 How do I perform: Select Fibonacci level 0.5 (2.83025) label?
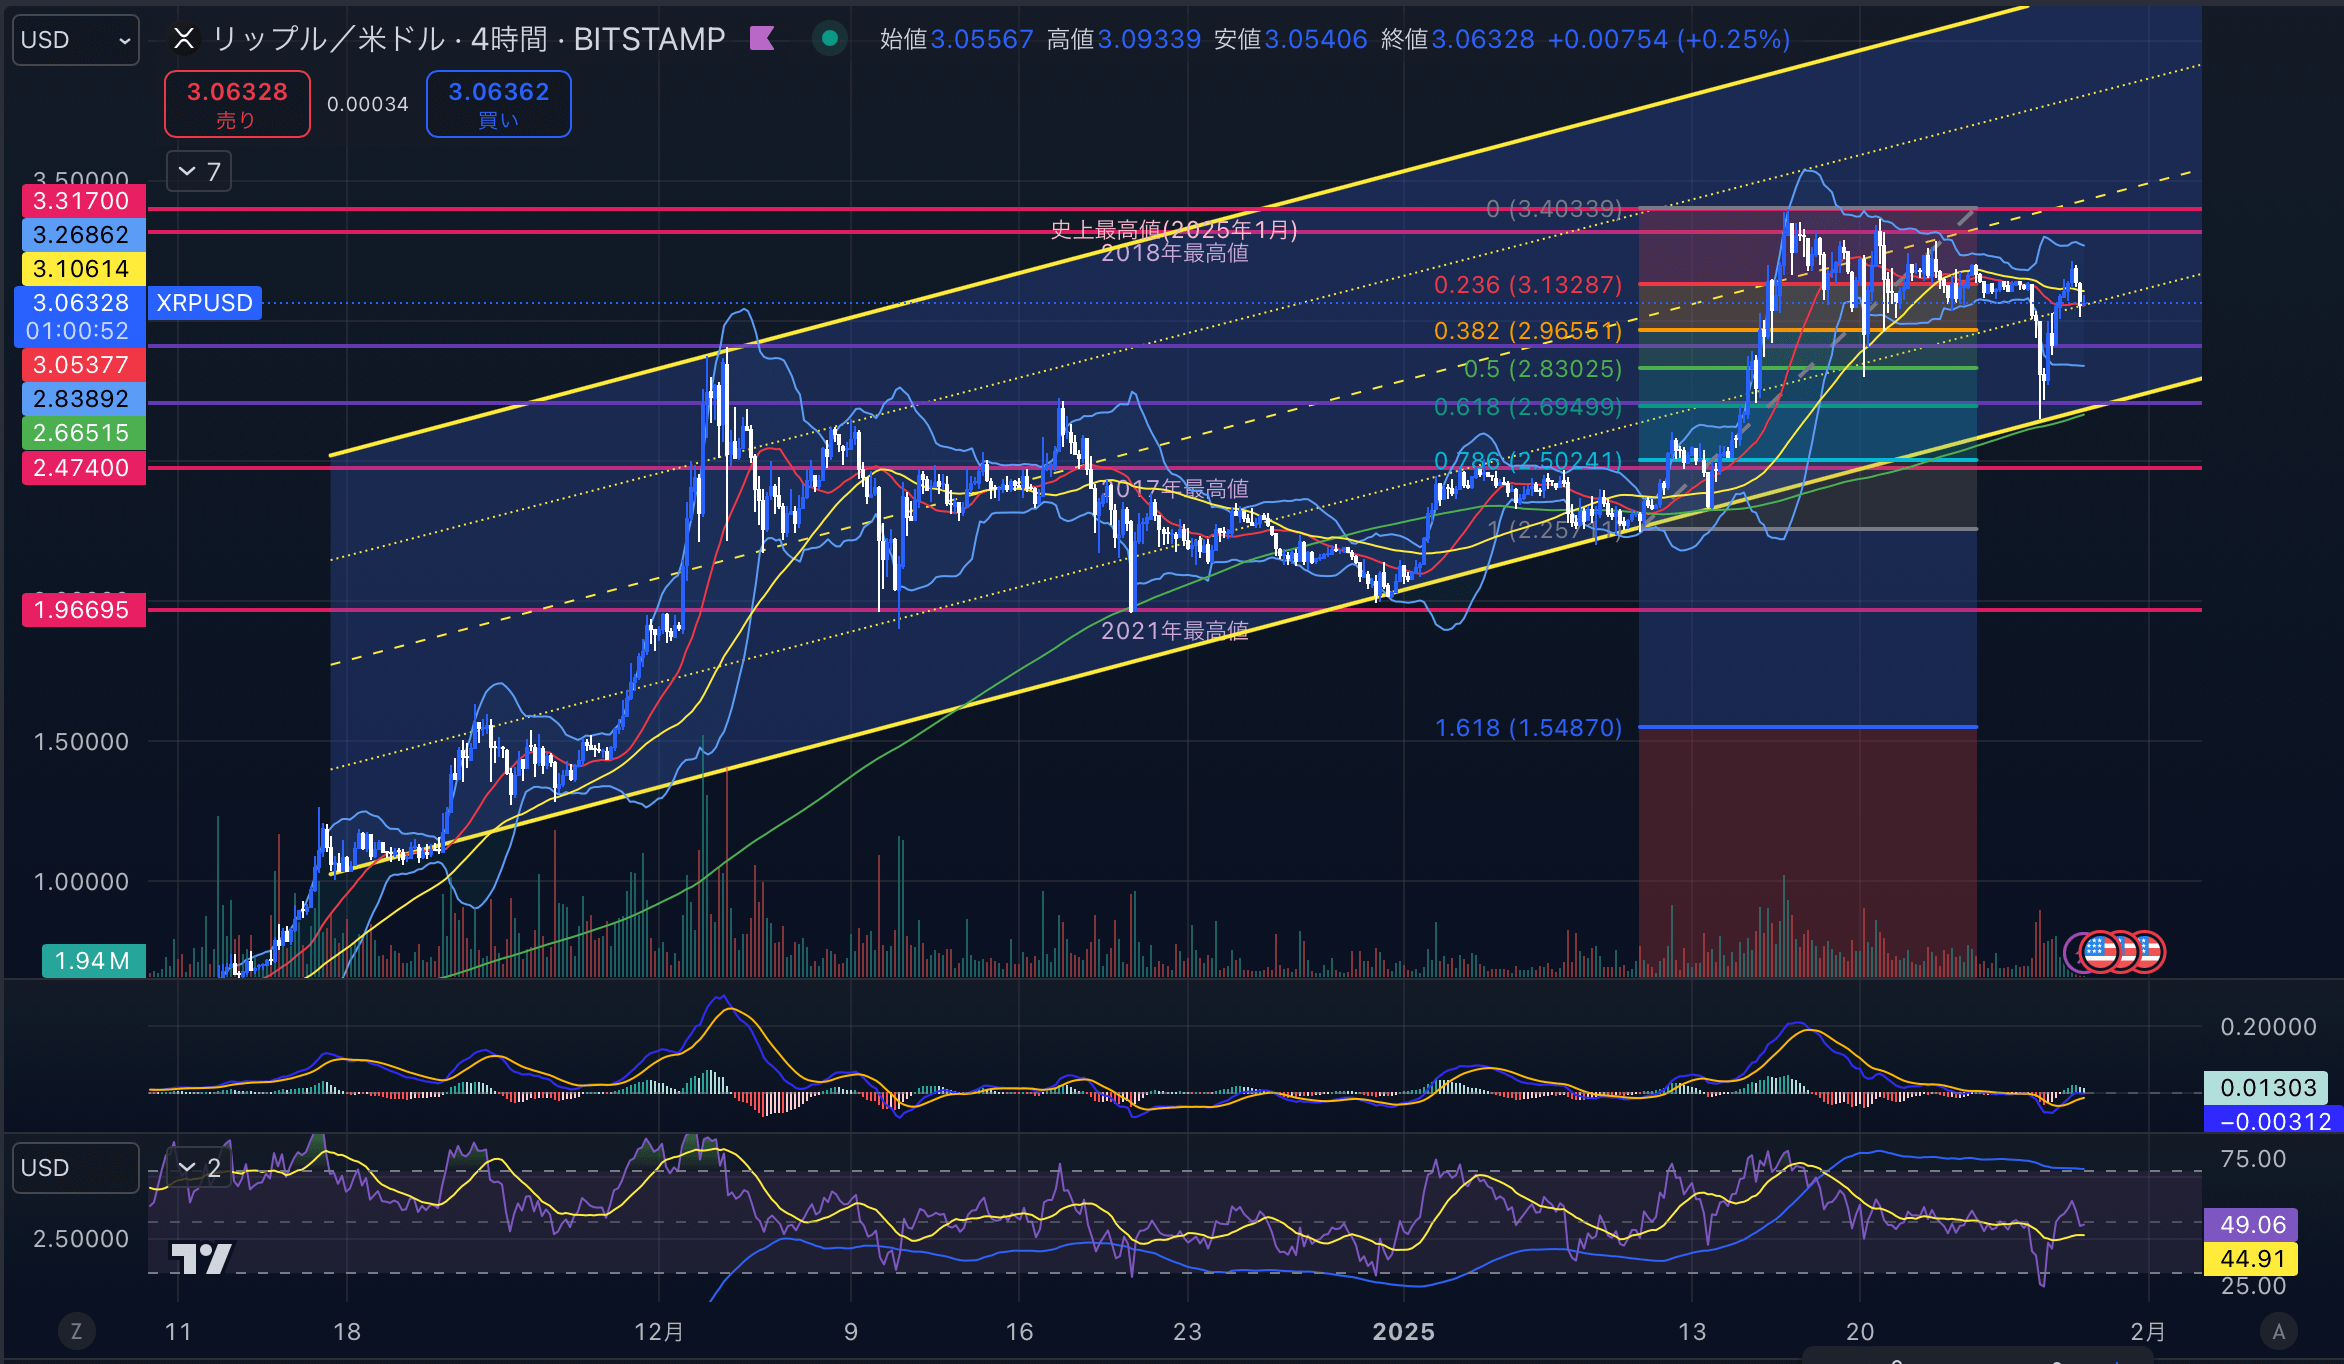[x=1543, y=369]
